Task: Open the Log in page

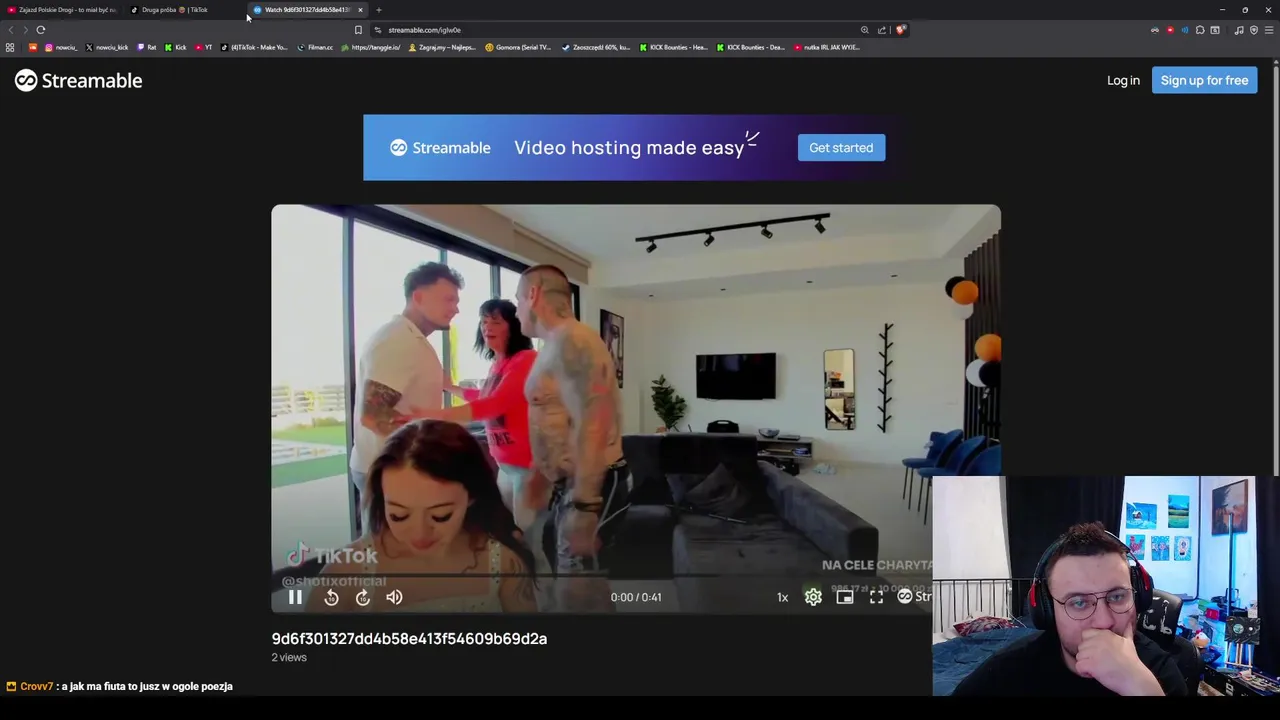Action: (x=1123, y=80)
